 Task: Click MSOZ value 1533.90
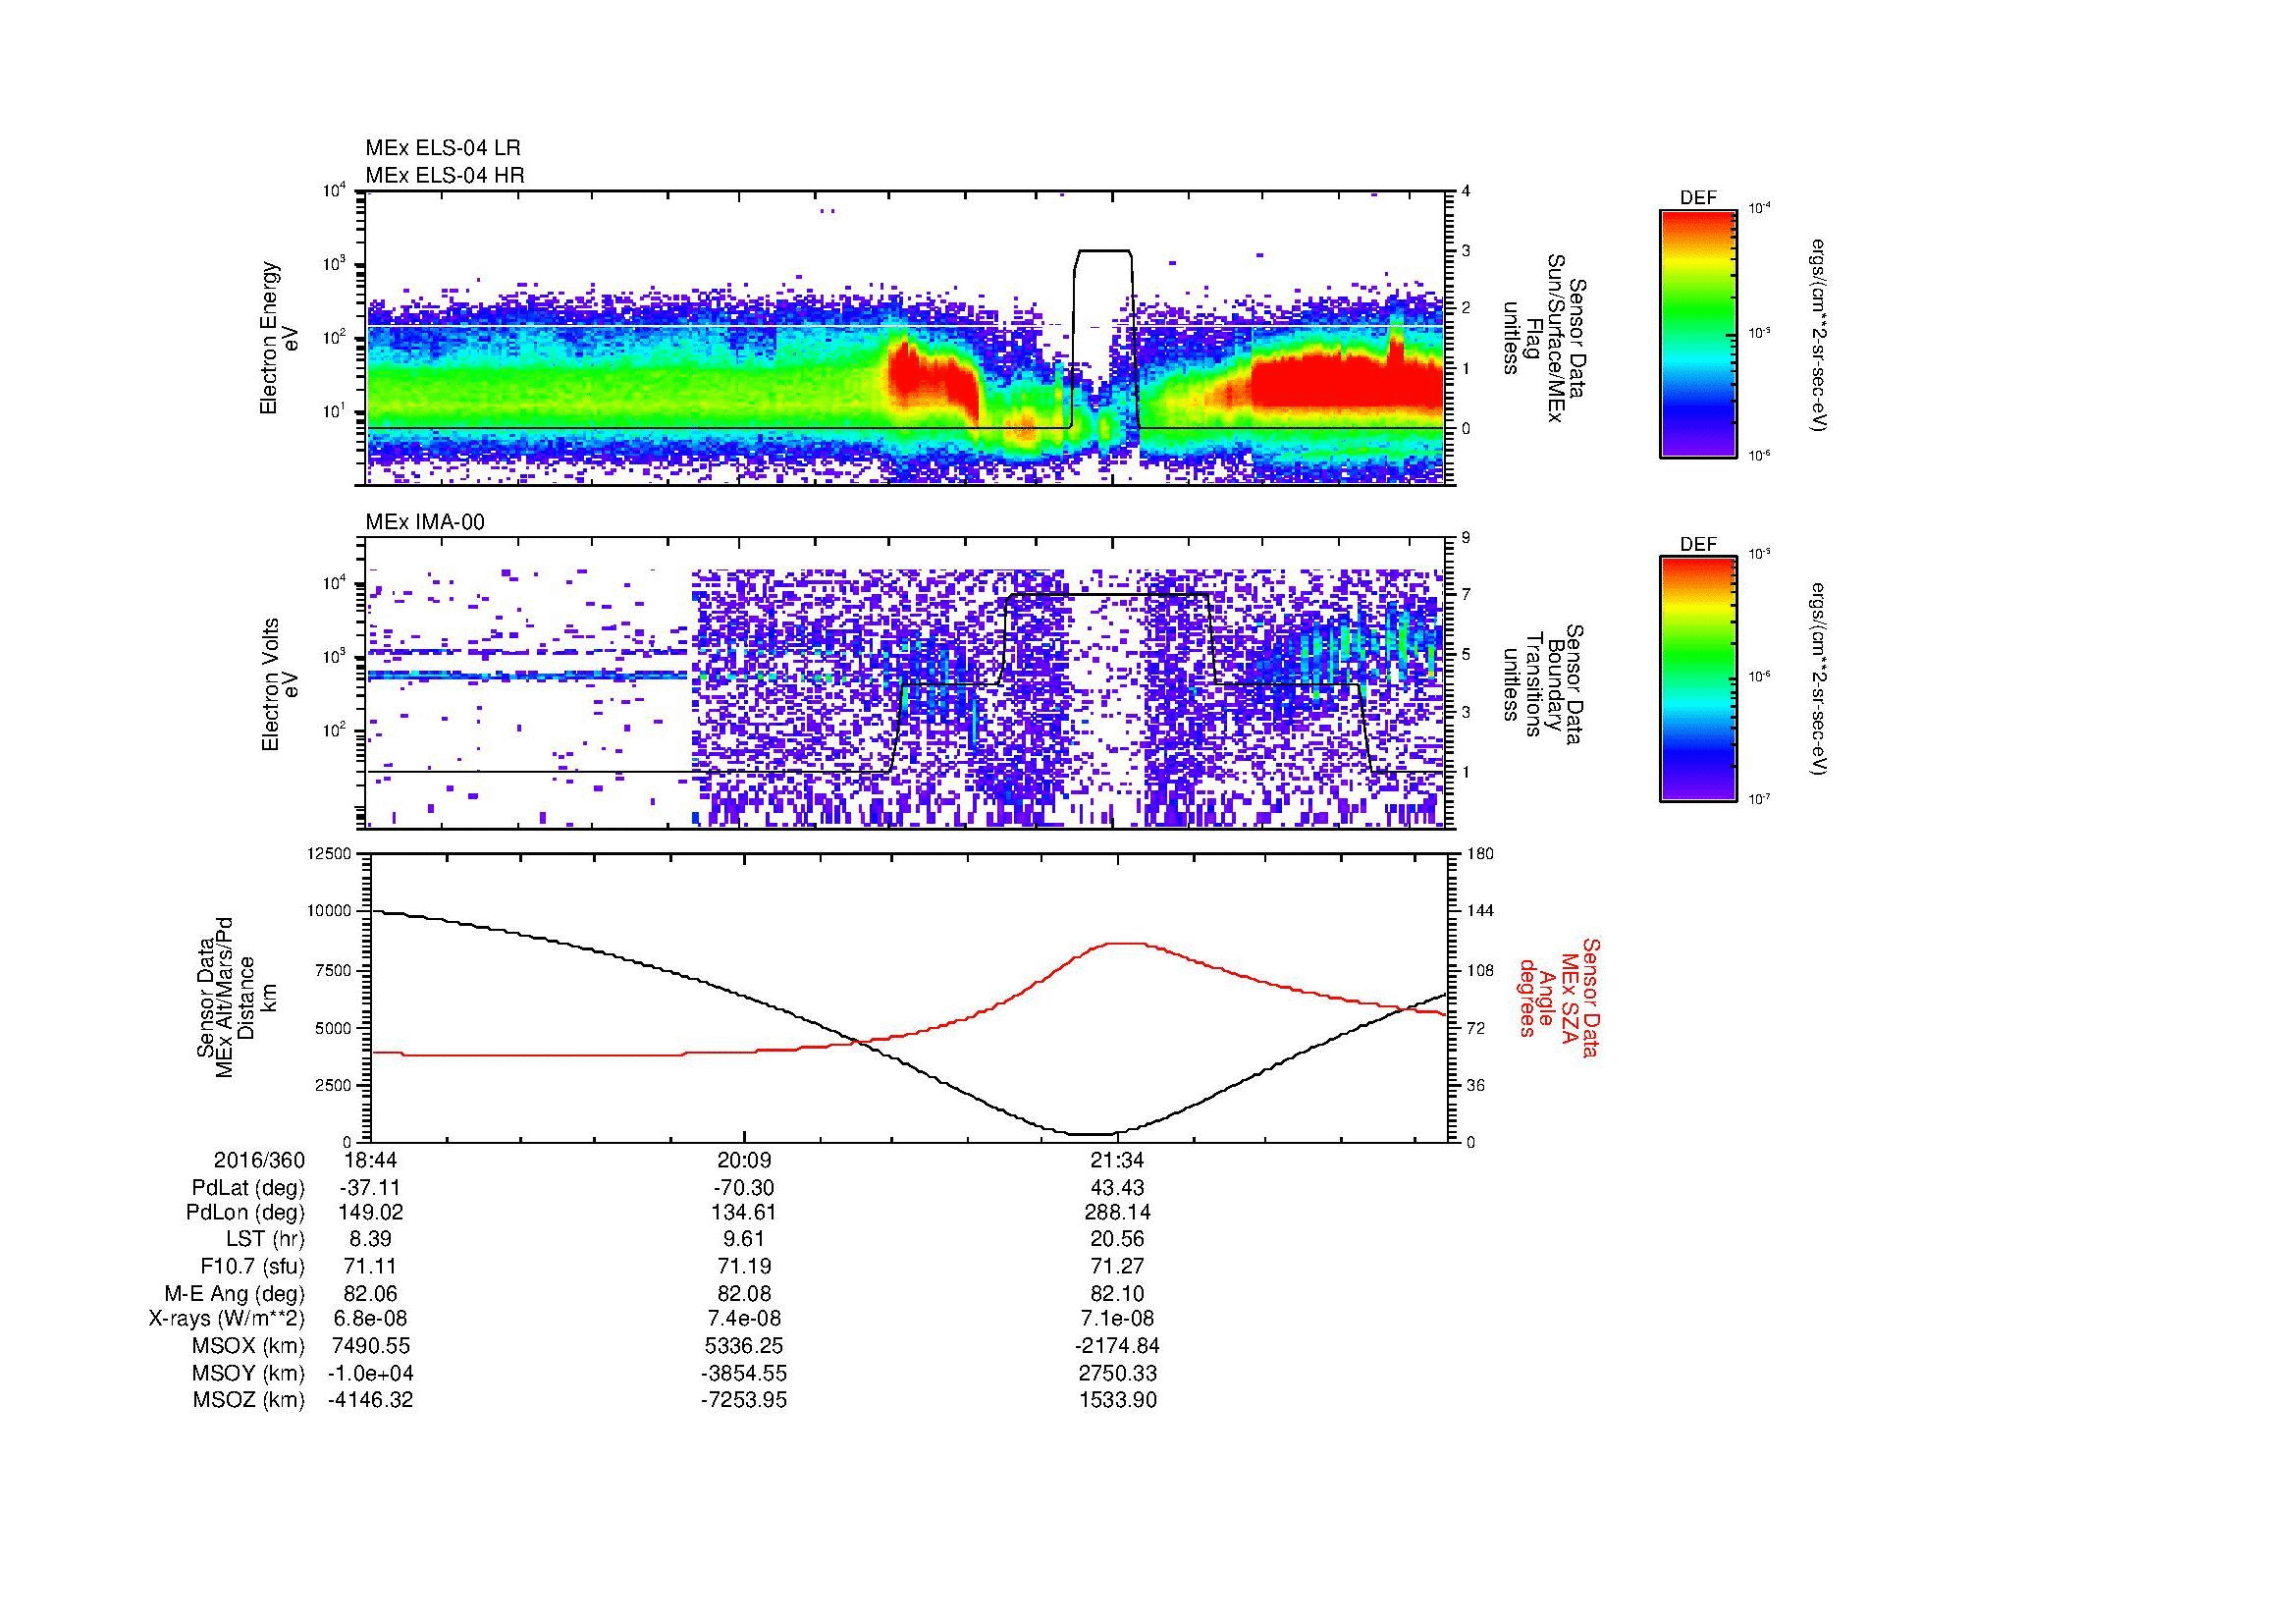click(1118, 1400)
